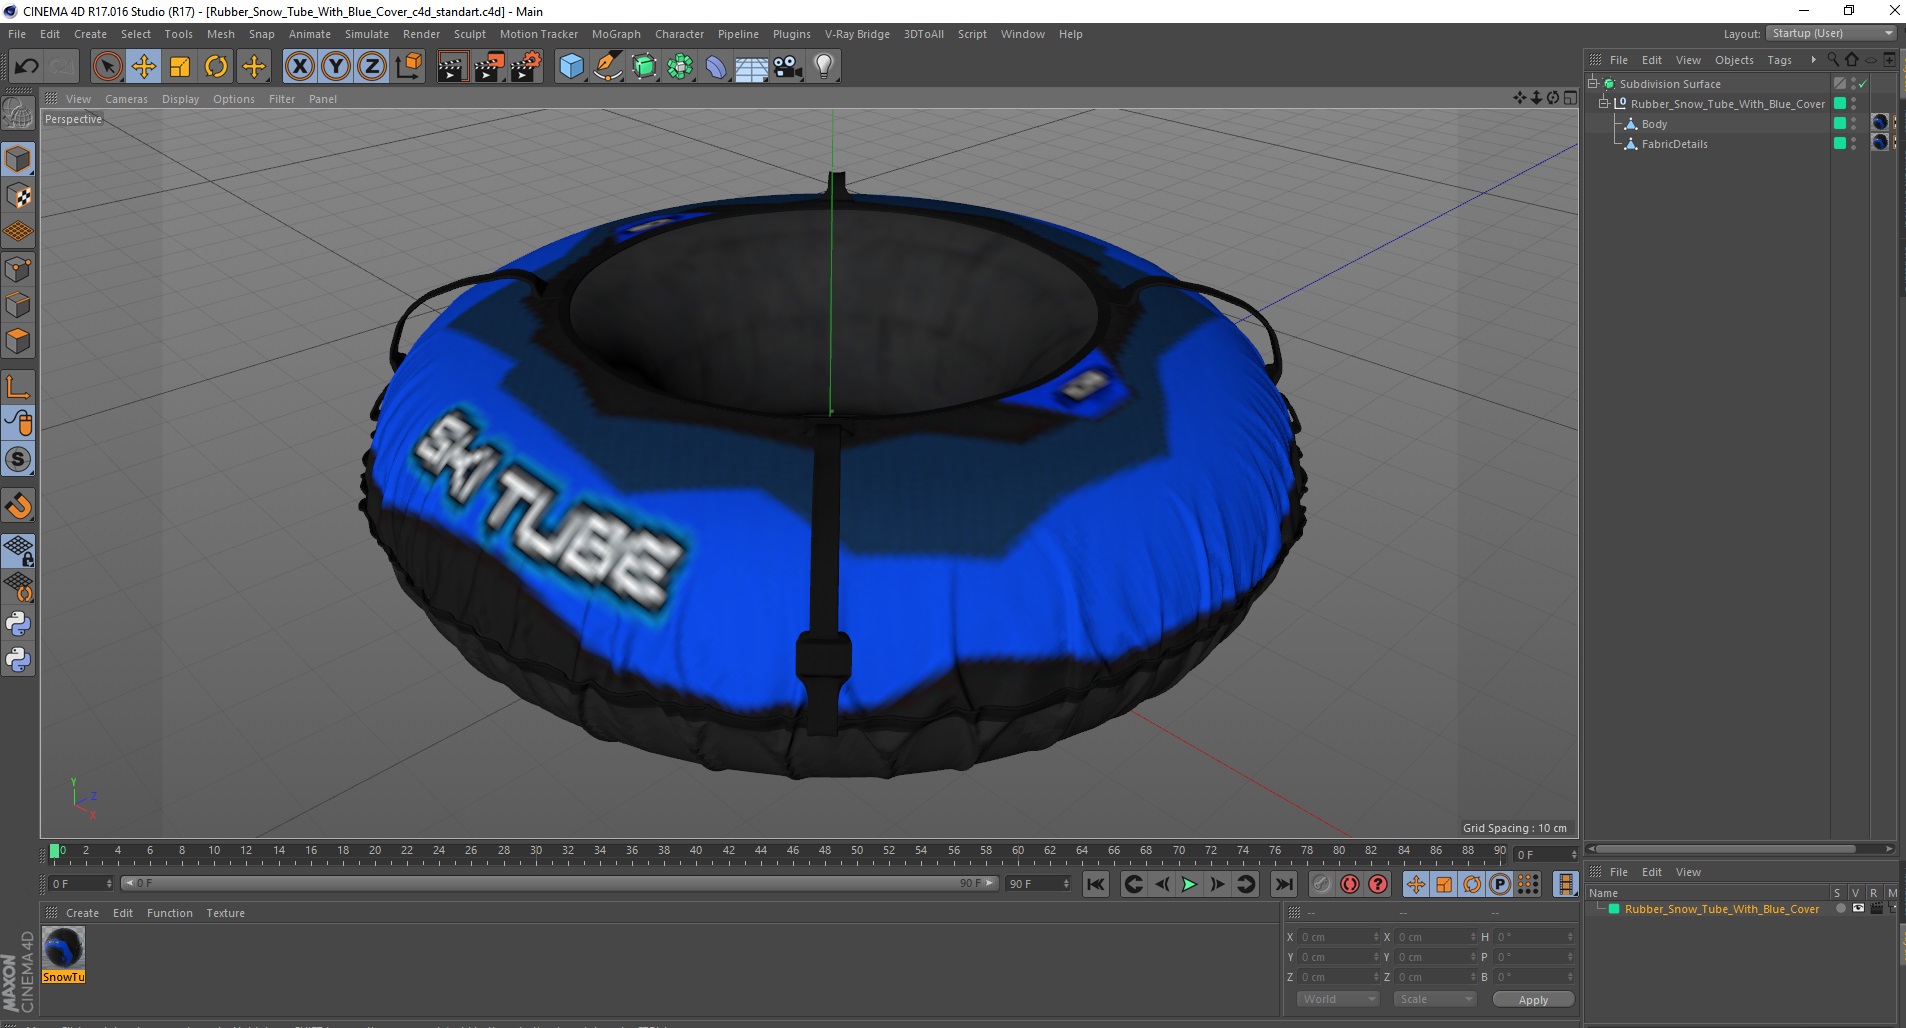Open the array modeling objects icon
Image resolution: width=1906 pixels, height=1028 pixels.
680,67
